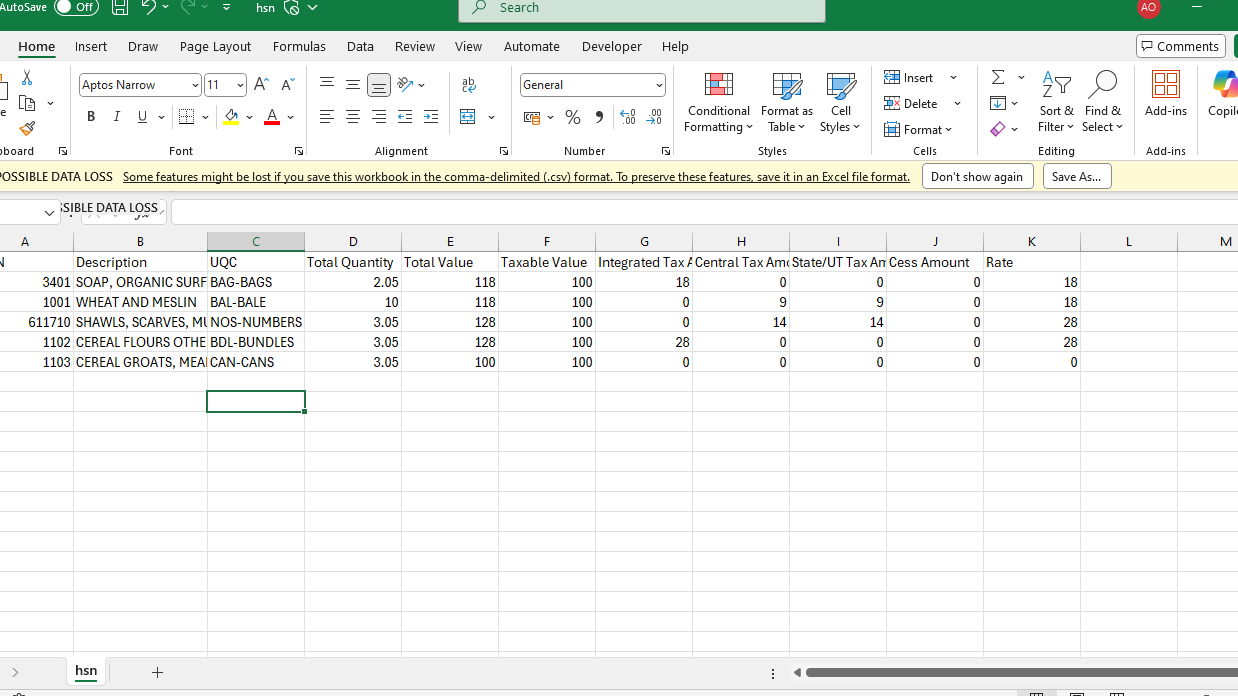The width and height of the screenshot is (1238, 696).
Task: Click the Don't show again button
Action: tap(977, 176)
